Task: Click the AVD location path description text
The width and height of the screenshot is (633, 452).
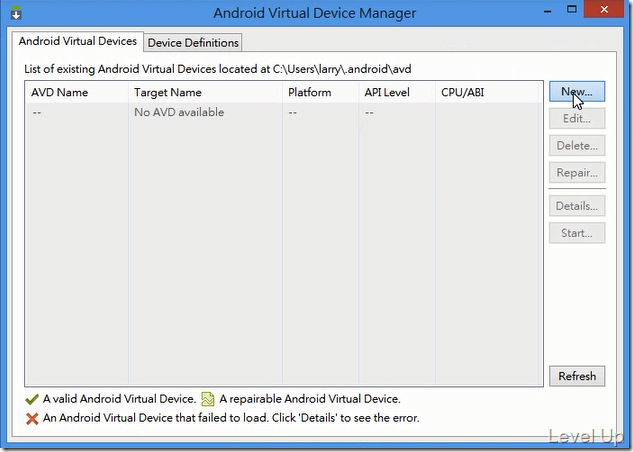Action: coord(218,69)
